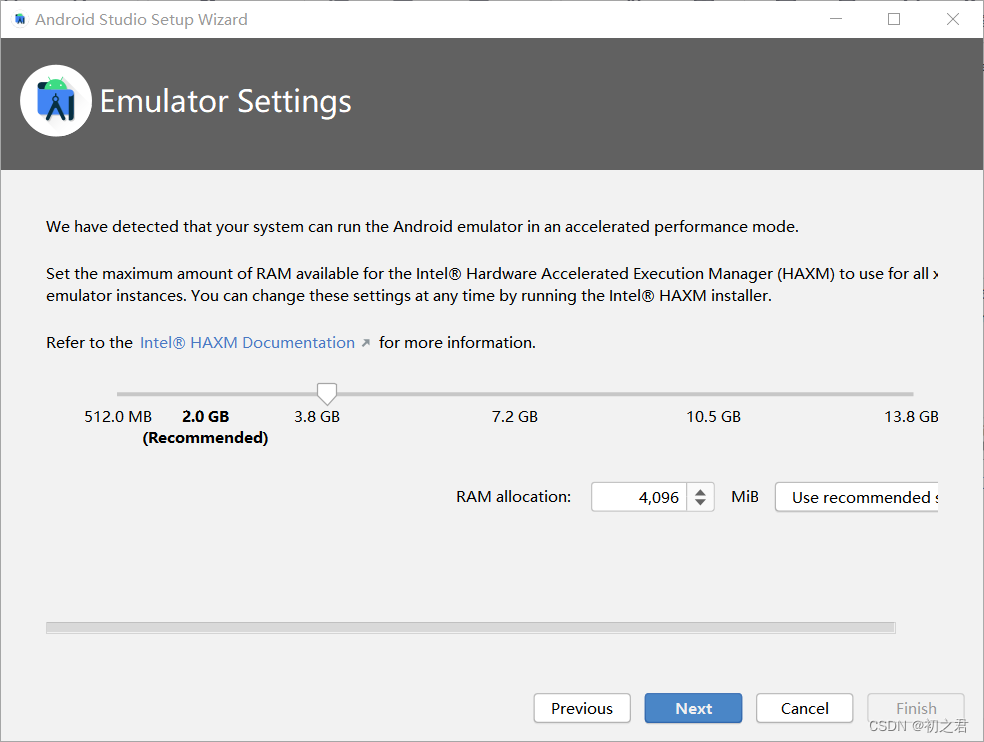Minimize the Android Studio Setup Wizard window
The height and width of the screenshot is (742, 984).
pyautogui.click(x=835, y=19)
